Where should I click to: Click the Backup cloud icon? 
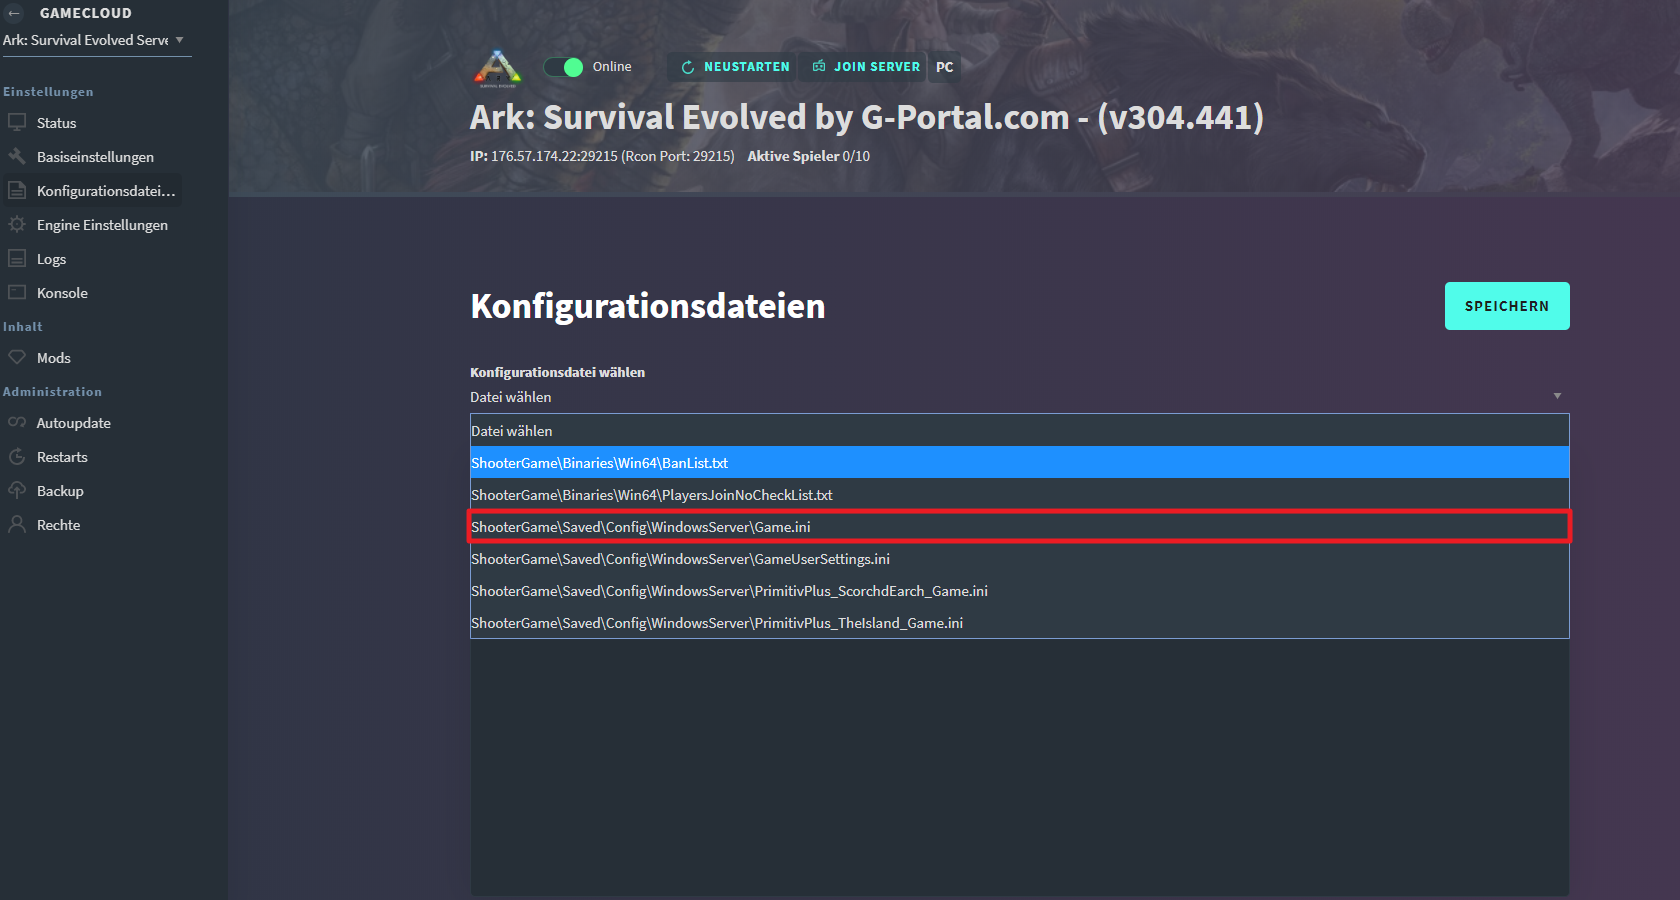pos(17,490)
